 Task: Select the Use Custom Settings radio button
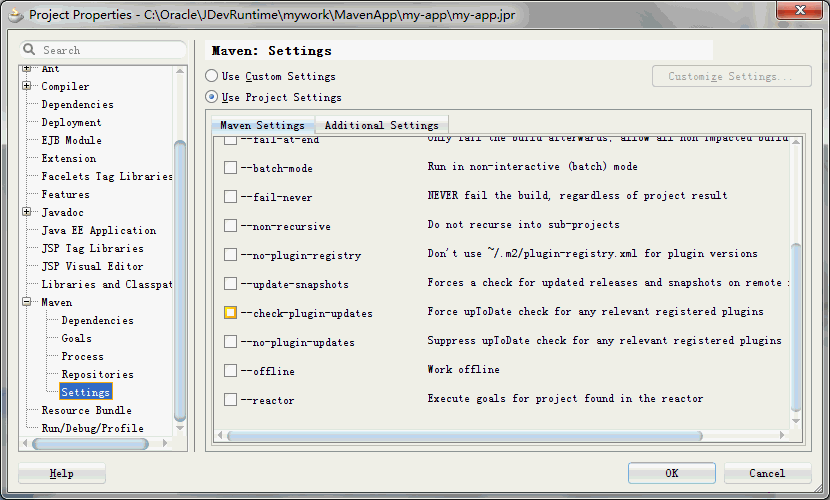pyautogui.click(x=212, y=76)
